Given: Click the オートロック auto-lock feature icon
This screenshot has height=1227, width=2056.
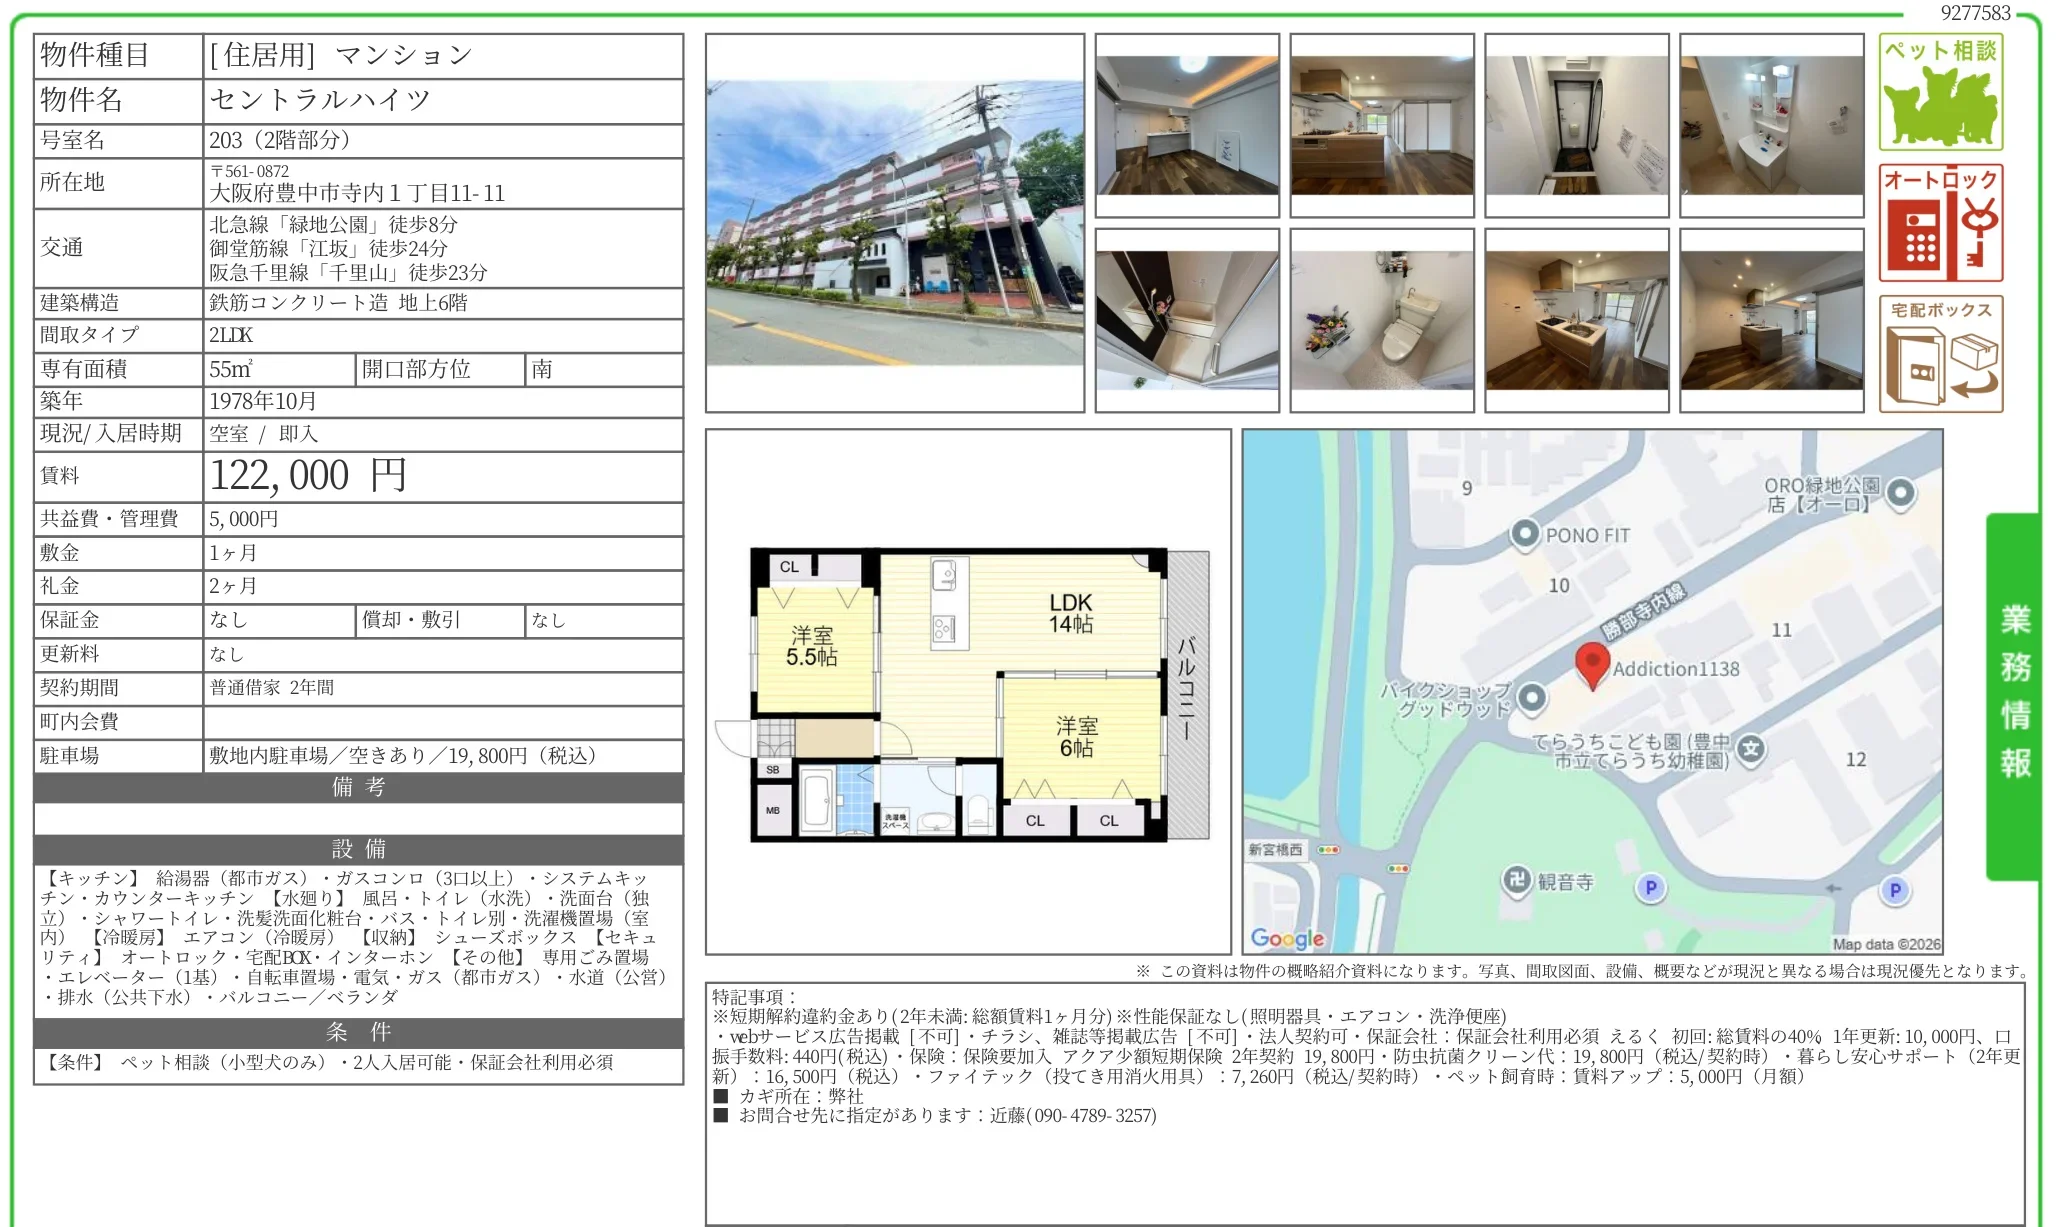Looking at the screenshot, I should click(1940, 222).
